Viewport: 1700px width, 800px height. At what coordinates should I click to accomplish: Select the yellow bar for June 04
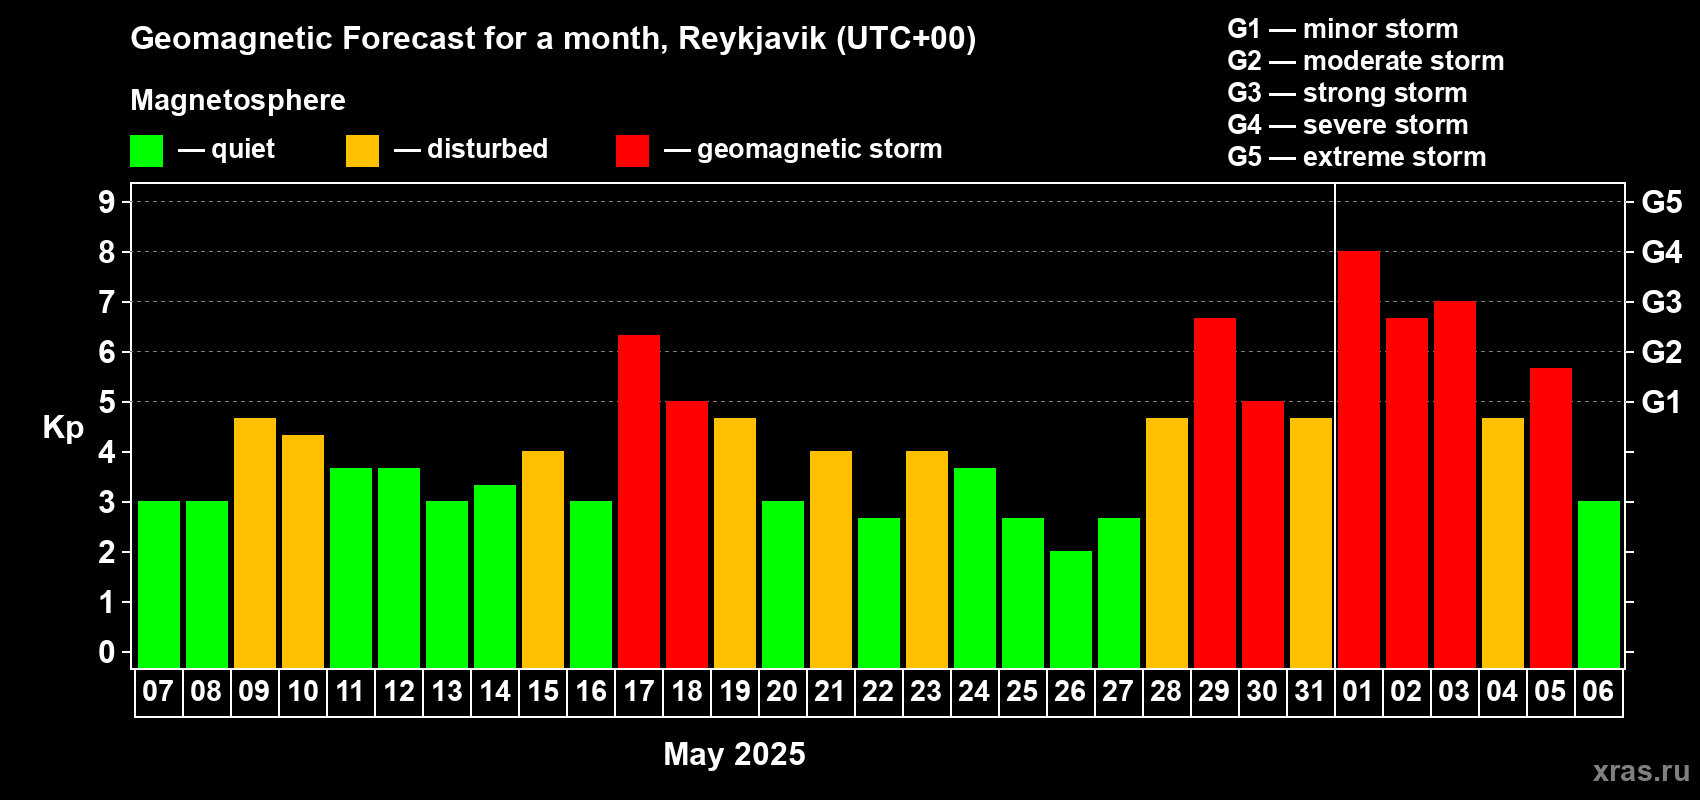click(x=1503, y=543)
